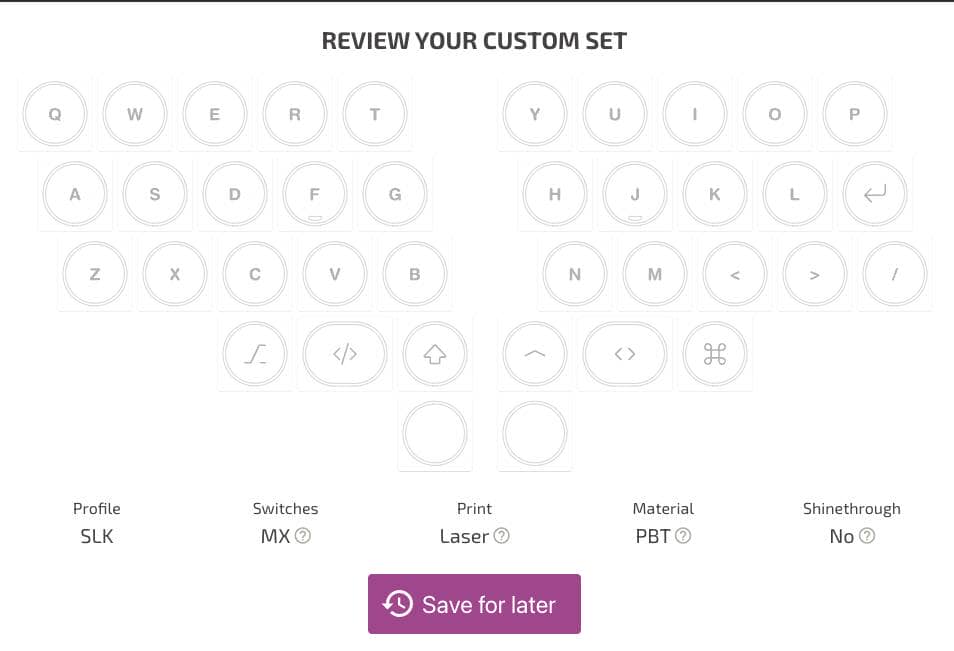Screen dimensions: 954x651
Task: Select the F homing keycap
Action: 315,194
